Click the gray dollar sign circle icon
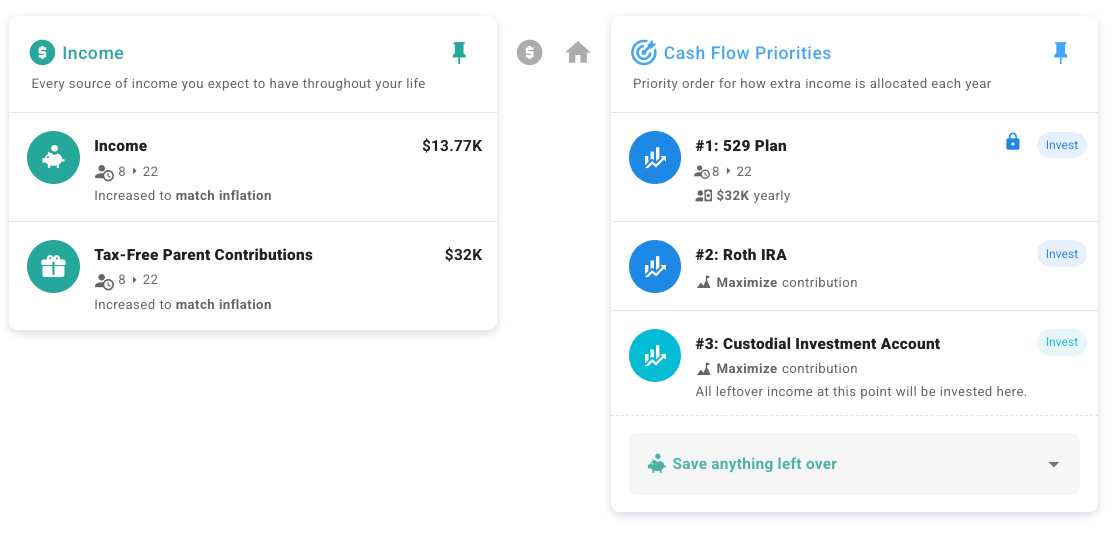 529,53
